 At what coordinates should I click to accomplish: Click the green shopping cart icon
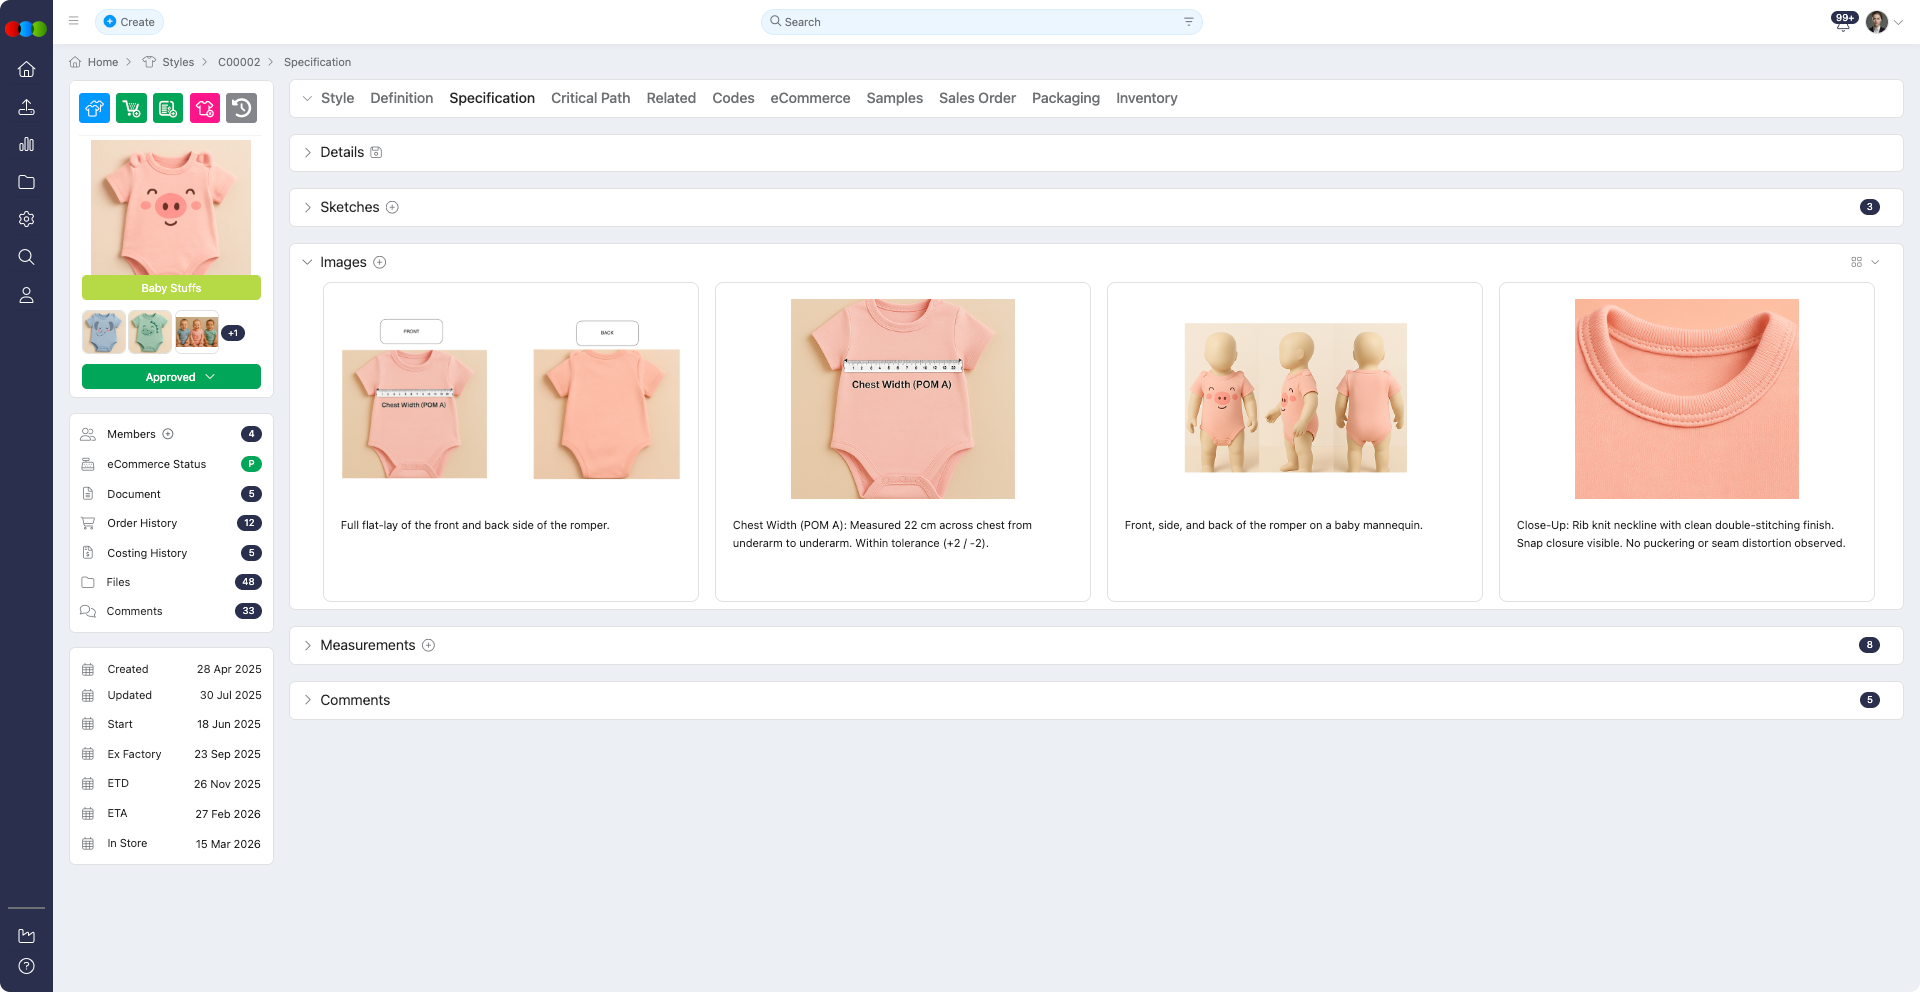click(131, 108)
